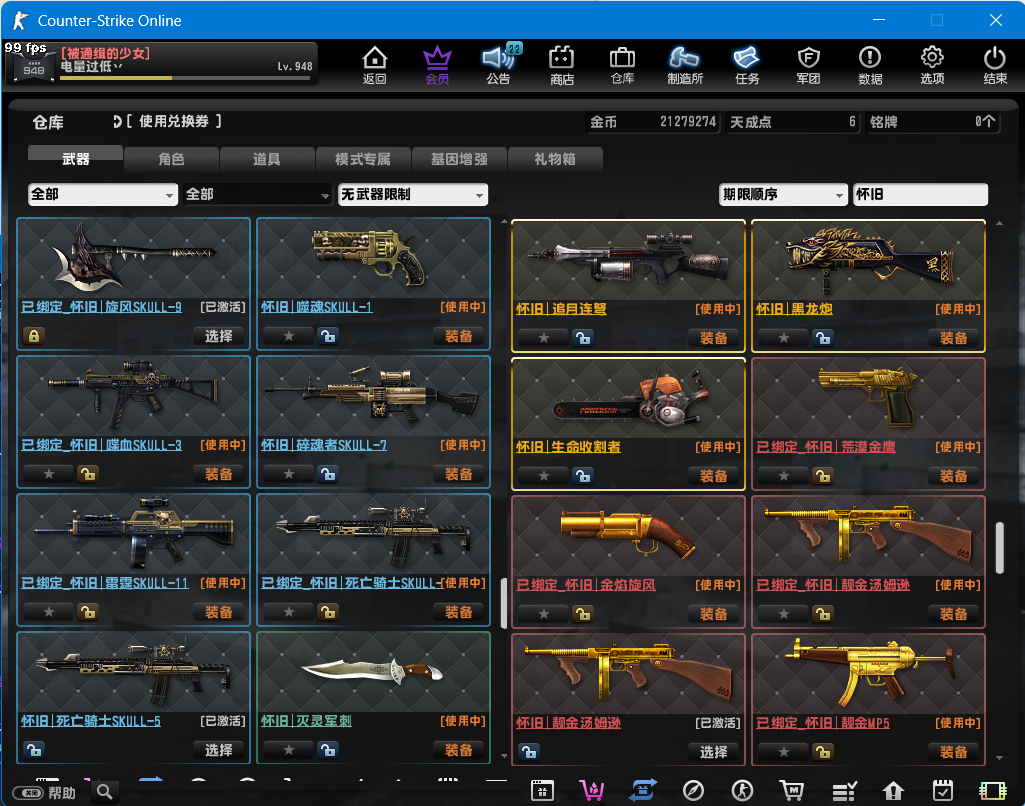Switch to the 角色 tab

(171, 159)
